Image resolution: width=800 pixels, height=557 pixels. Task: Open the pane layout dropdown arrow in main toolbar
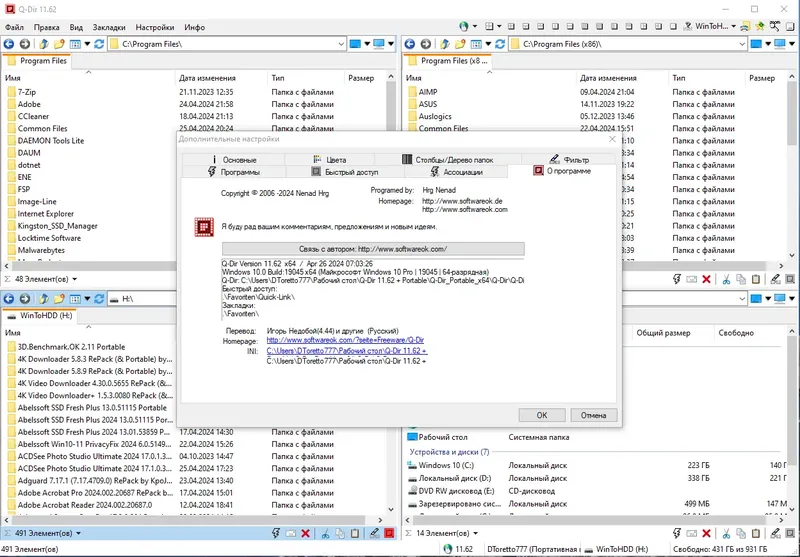[x=499, y=27]
